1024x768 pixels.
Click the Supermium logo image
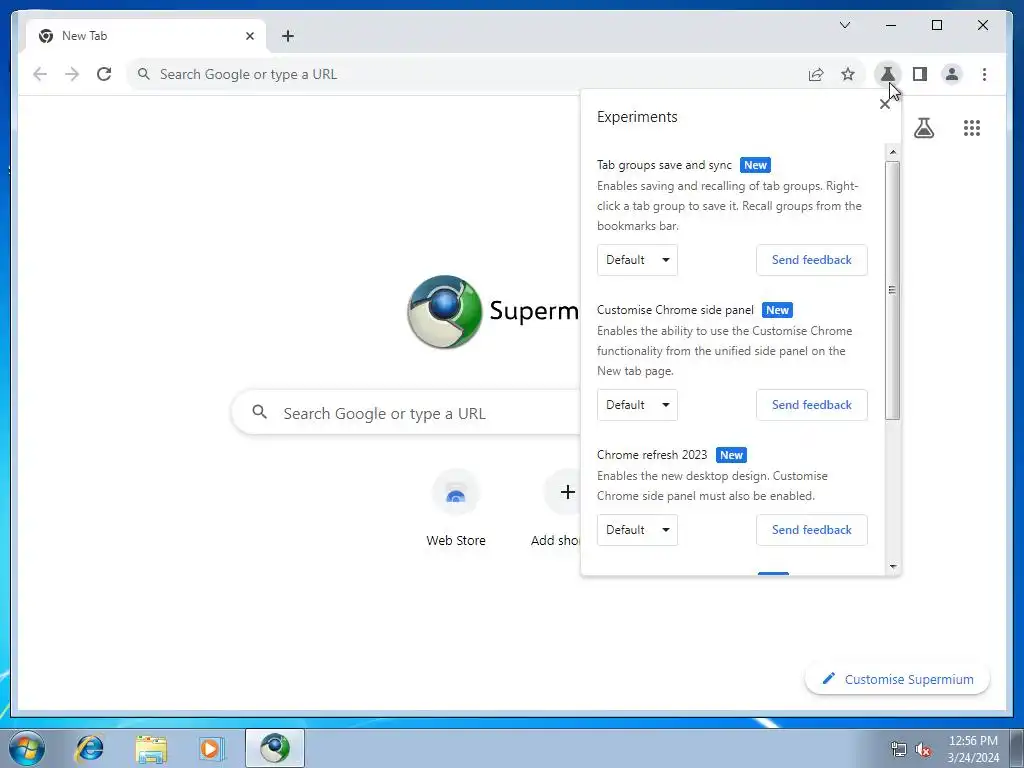click(445, 312)
